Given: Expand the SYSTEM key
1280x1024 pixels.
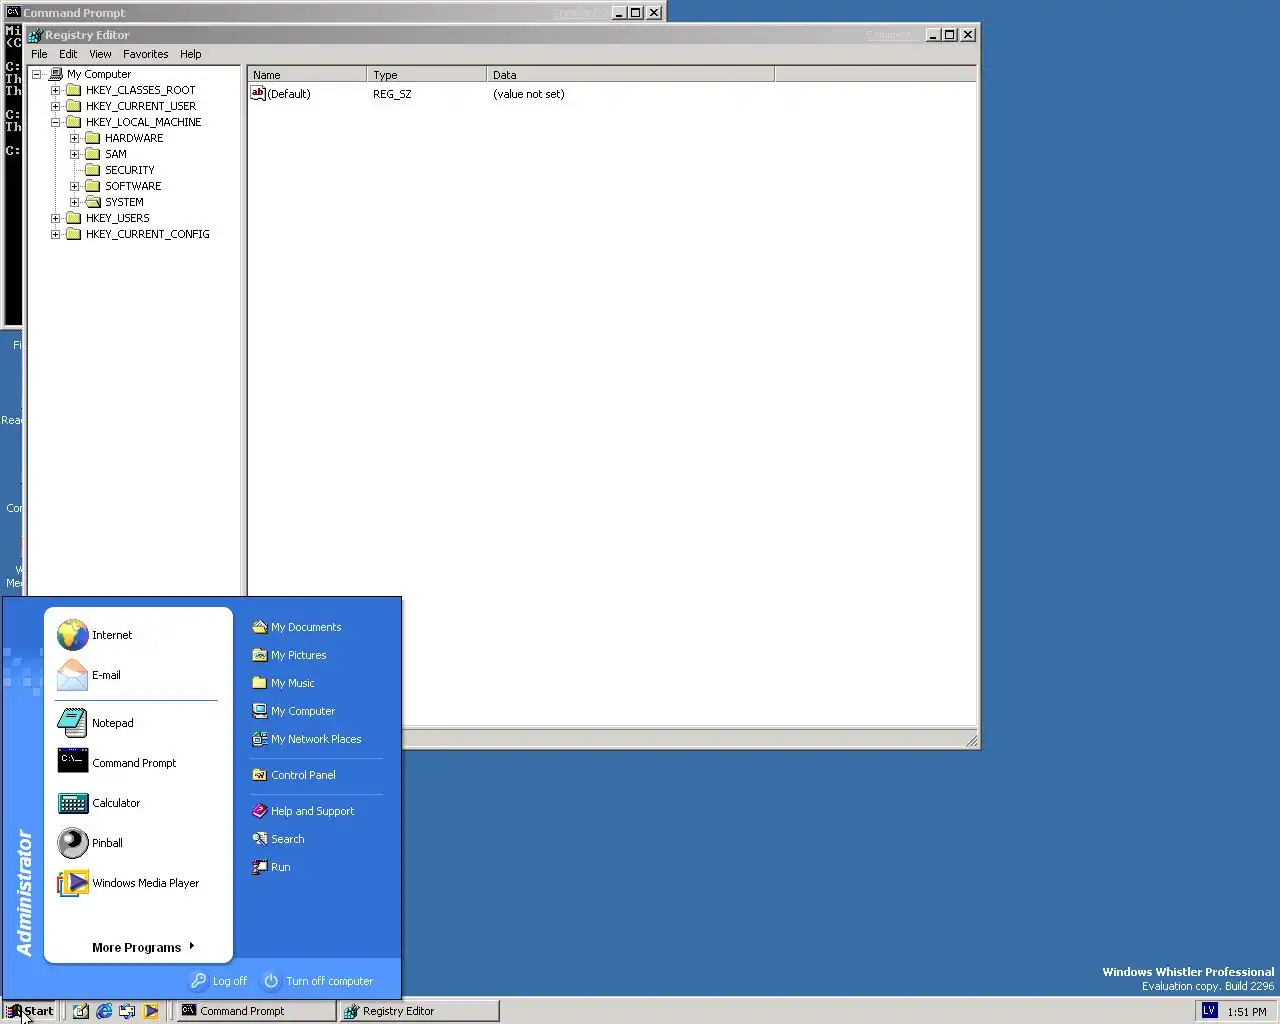Looking at the screenshot, I should (75, 202).
